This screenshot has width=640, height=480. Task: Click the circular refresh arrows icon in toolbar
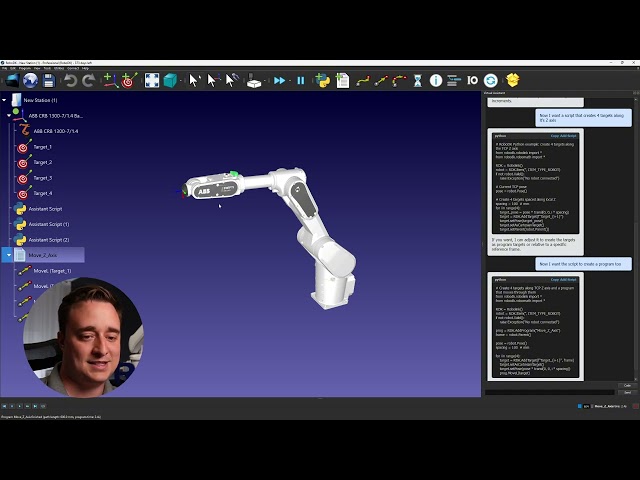pos(491,80)
